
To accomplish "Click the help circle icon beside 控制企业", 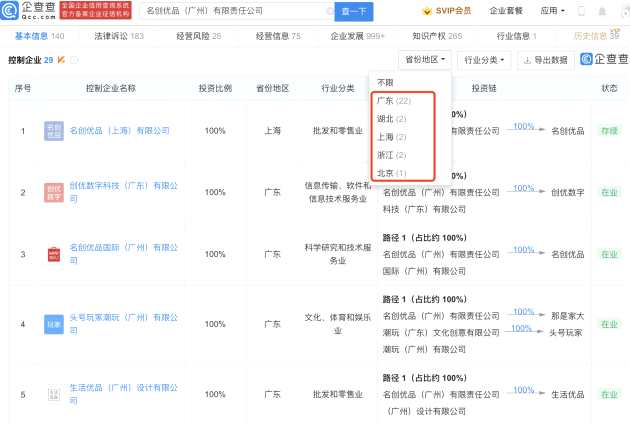I will pos(74,60).
